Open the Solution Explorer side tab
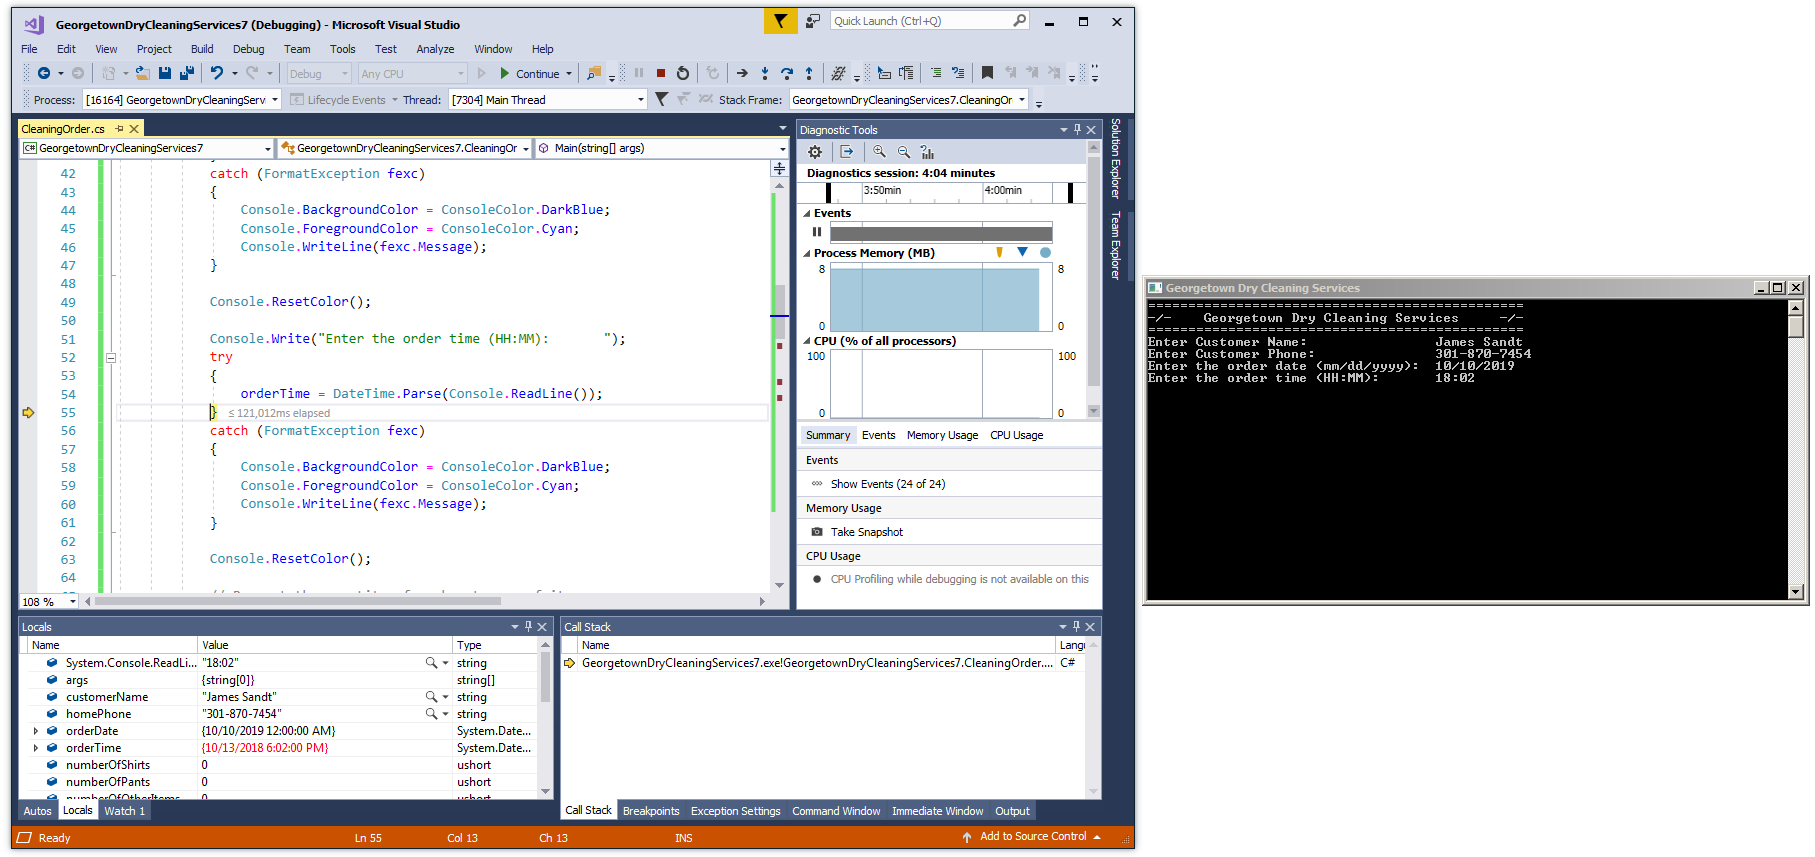This screenshot has height=857, width=1815. click(1116, 159)
